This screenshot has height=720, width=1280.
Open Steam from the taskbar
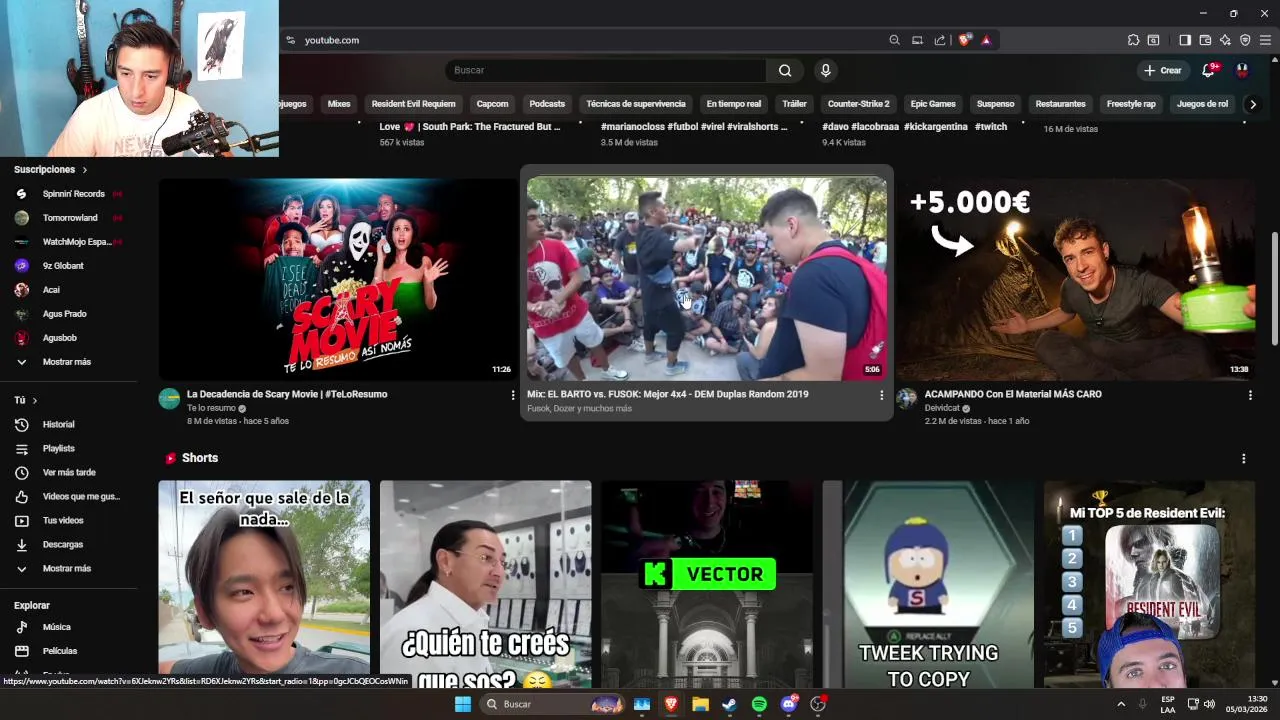[730, 704]
